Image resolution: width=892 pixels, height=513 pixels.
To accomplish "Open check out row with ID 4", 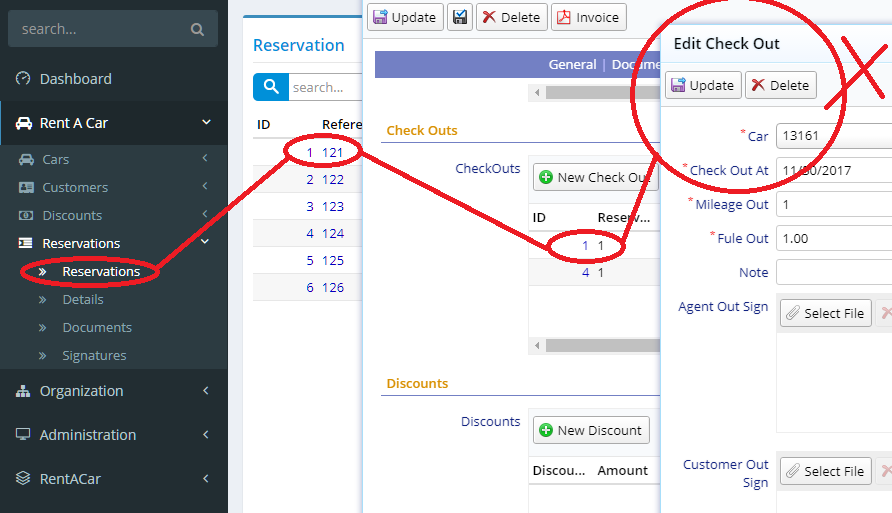I will tap(585, 272).
